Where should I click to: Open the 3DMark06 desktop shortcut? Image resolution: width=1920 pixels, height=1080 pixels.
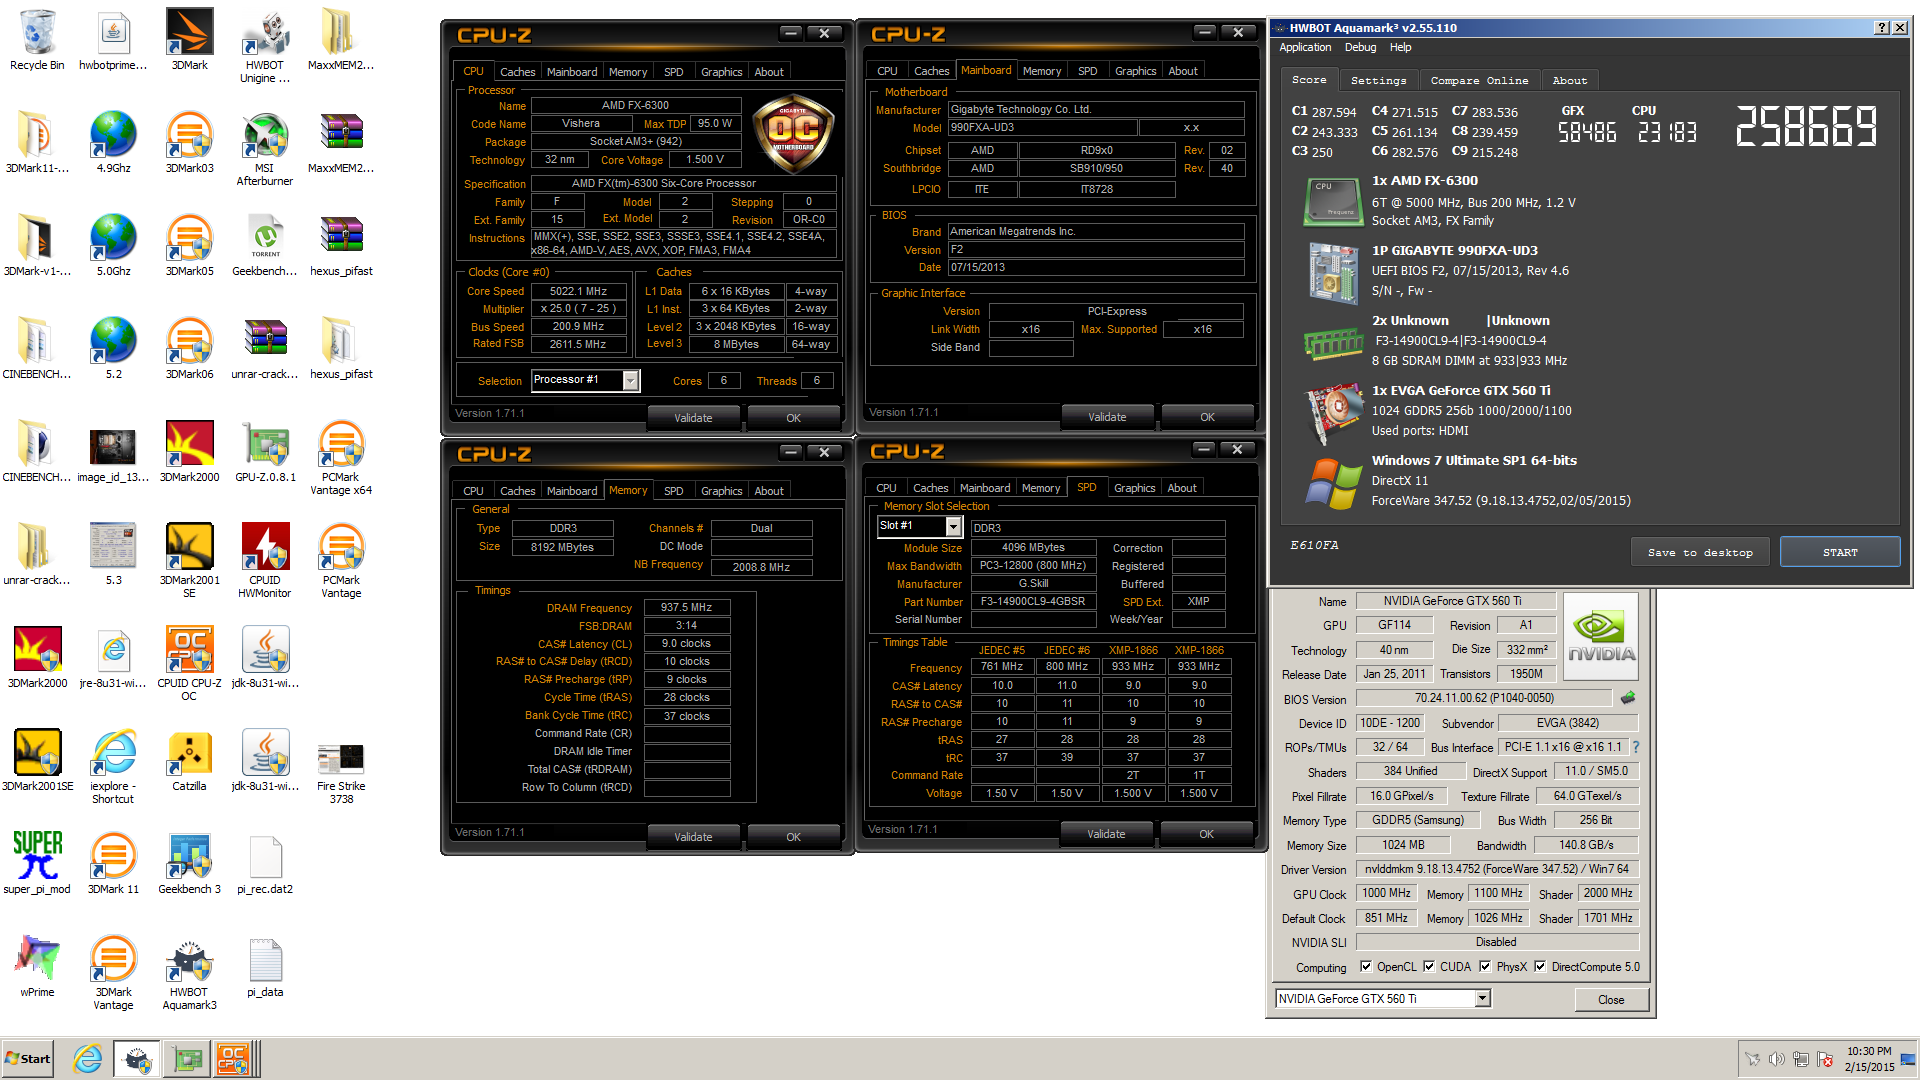click(189, 349)
